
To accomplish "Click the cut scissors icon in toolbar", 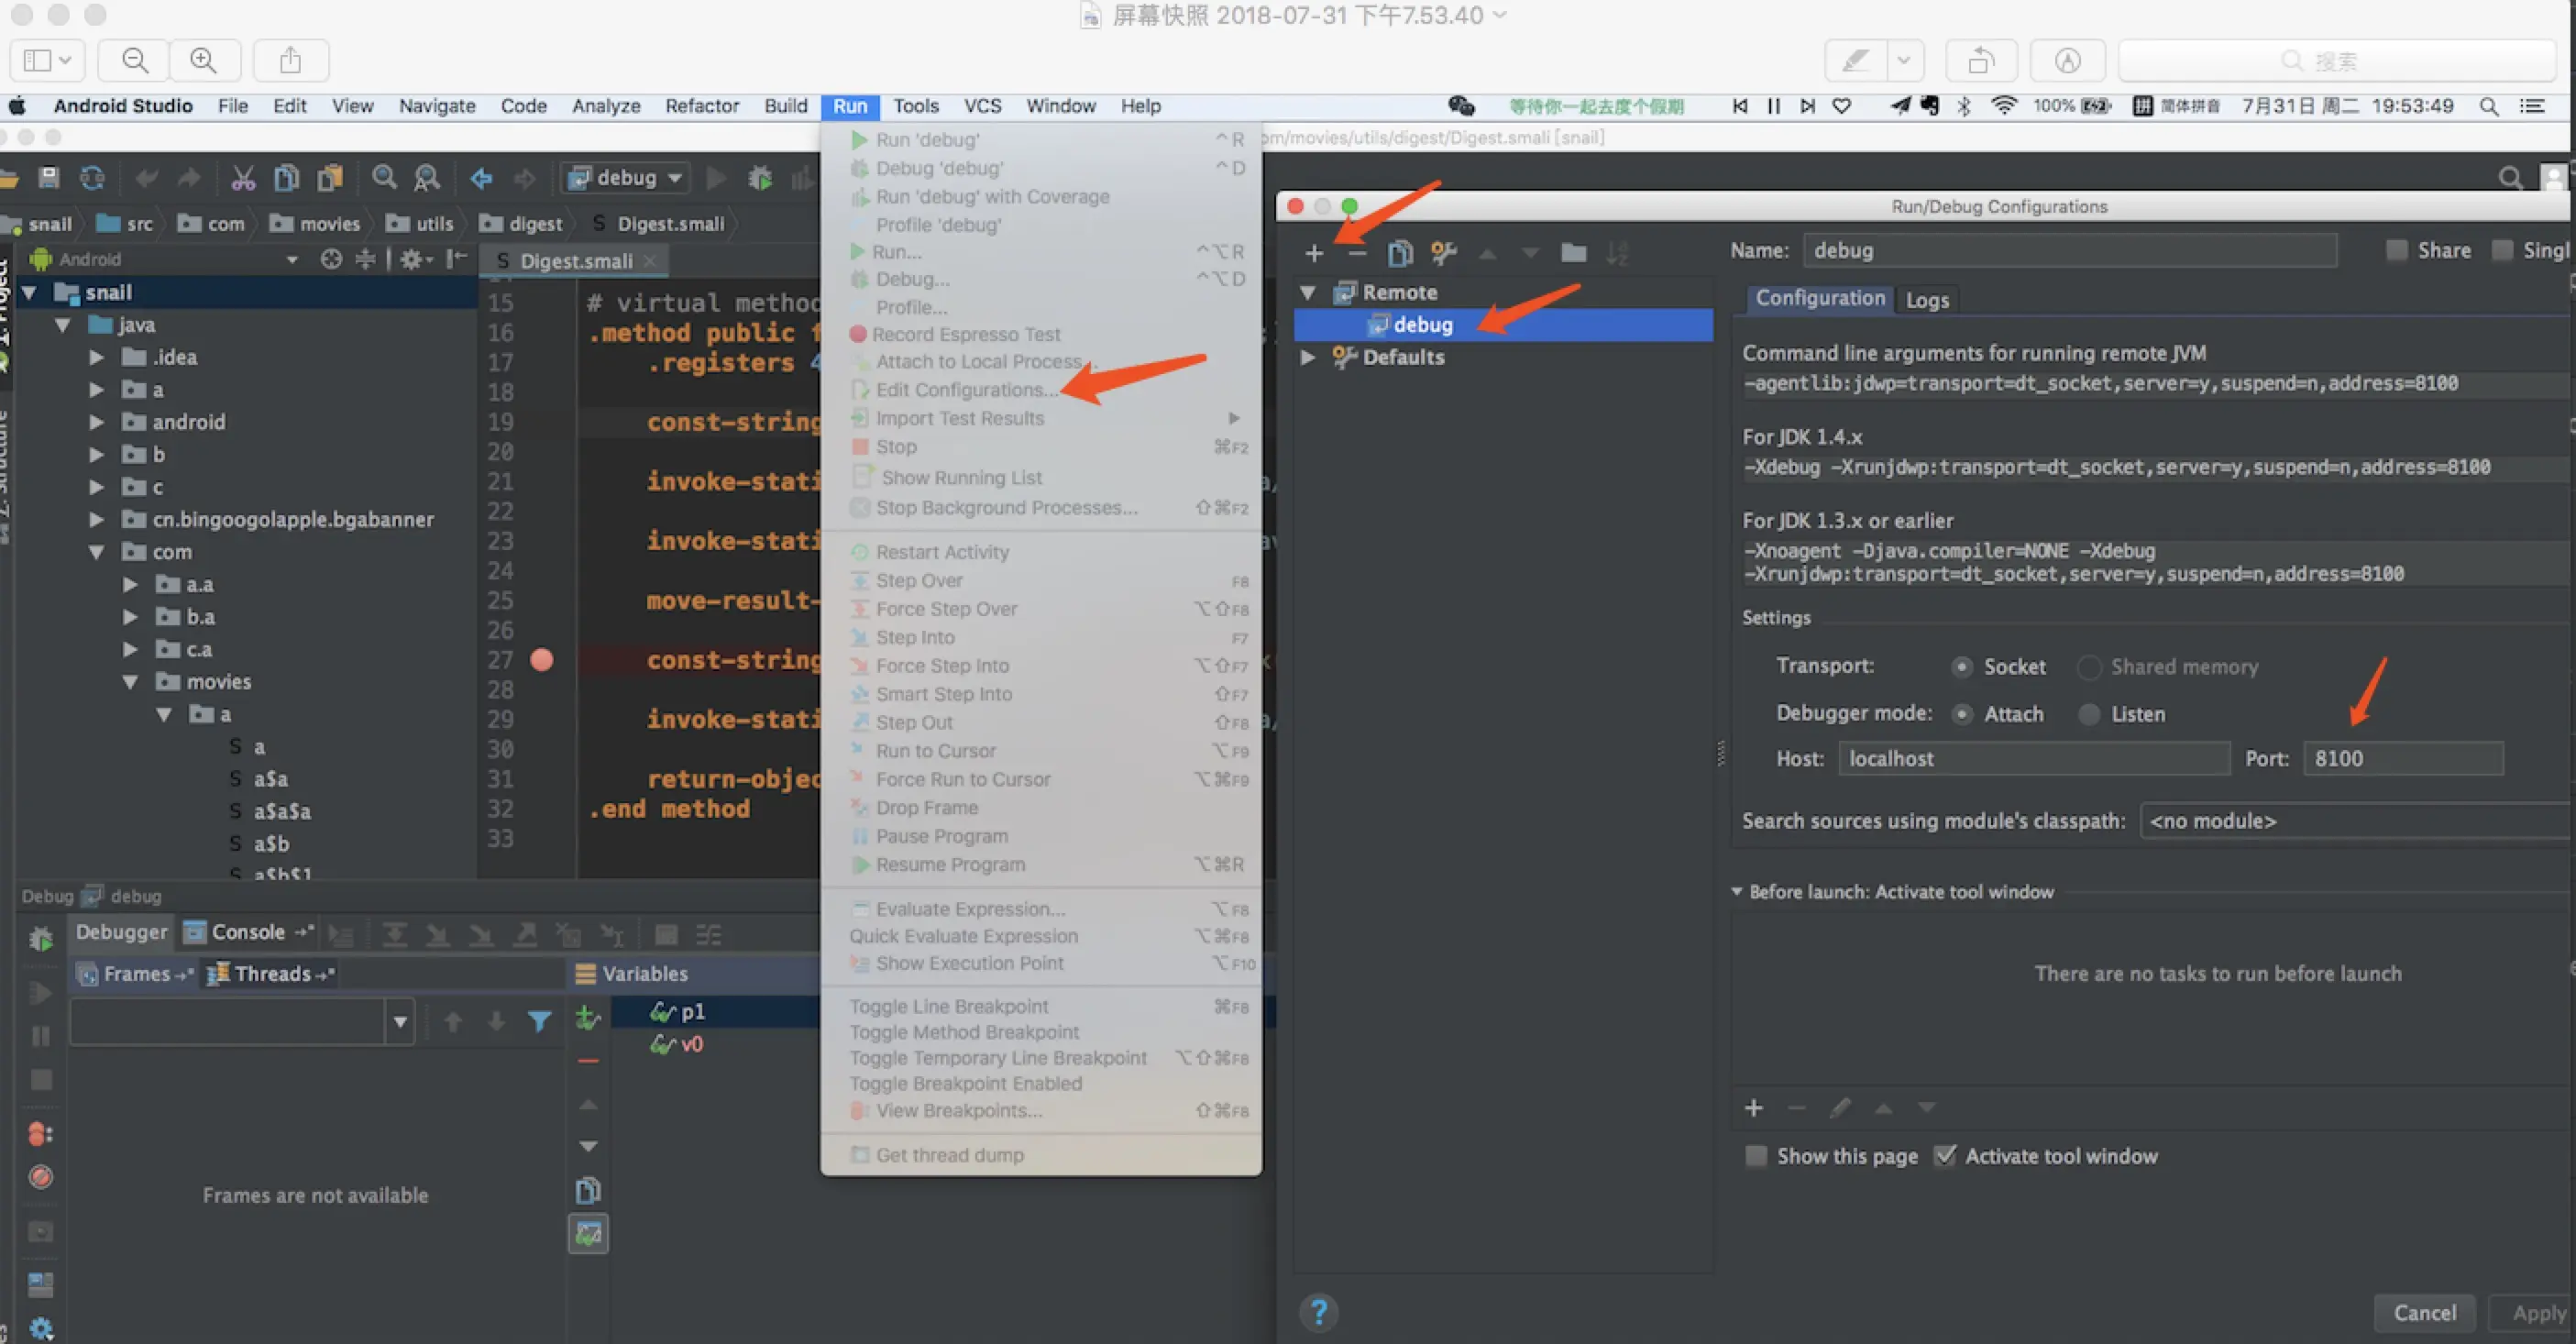I will tap(242, 178).
